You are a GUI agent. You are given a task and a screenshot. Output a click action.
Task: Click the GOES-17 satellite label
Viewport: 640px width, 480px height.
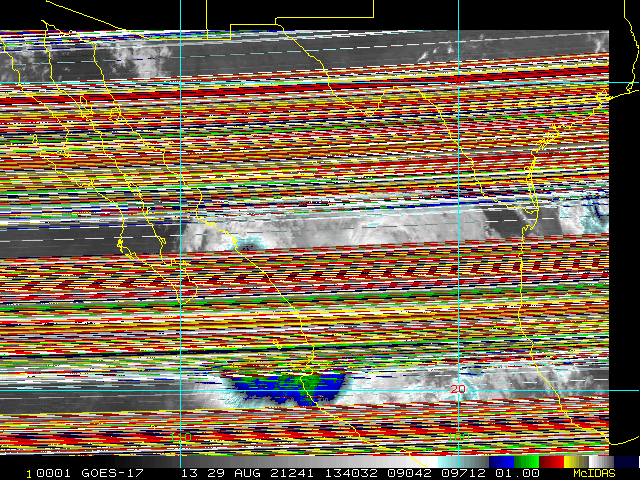point(112,473)
